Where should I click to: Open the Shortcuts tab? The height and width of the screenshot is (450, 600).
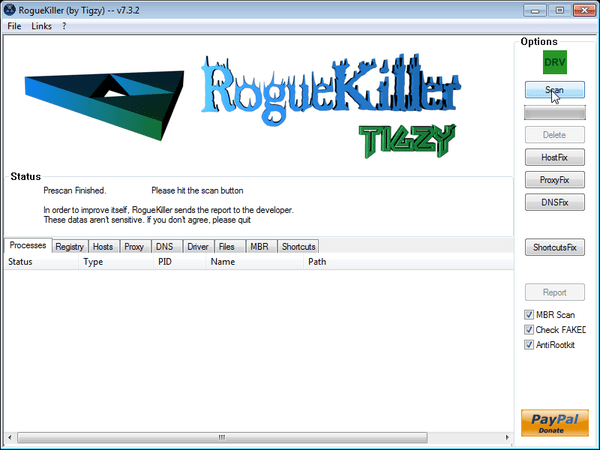(298, 247)
